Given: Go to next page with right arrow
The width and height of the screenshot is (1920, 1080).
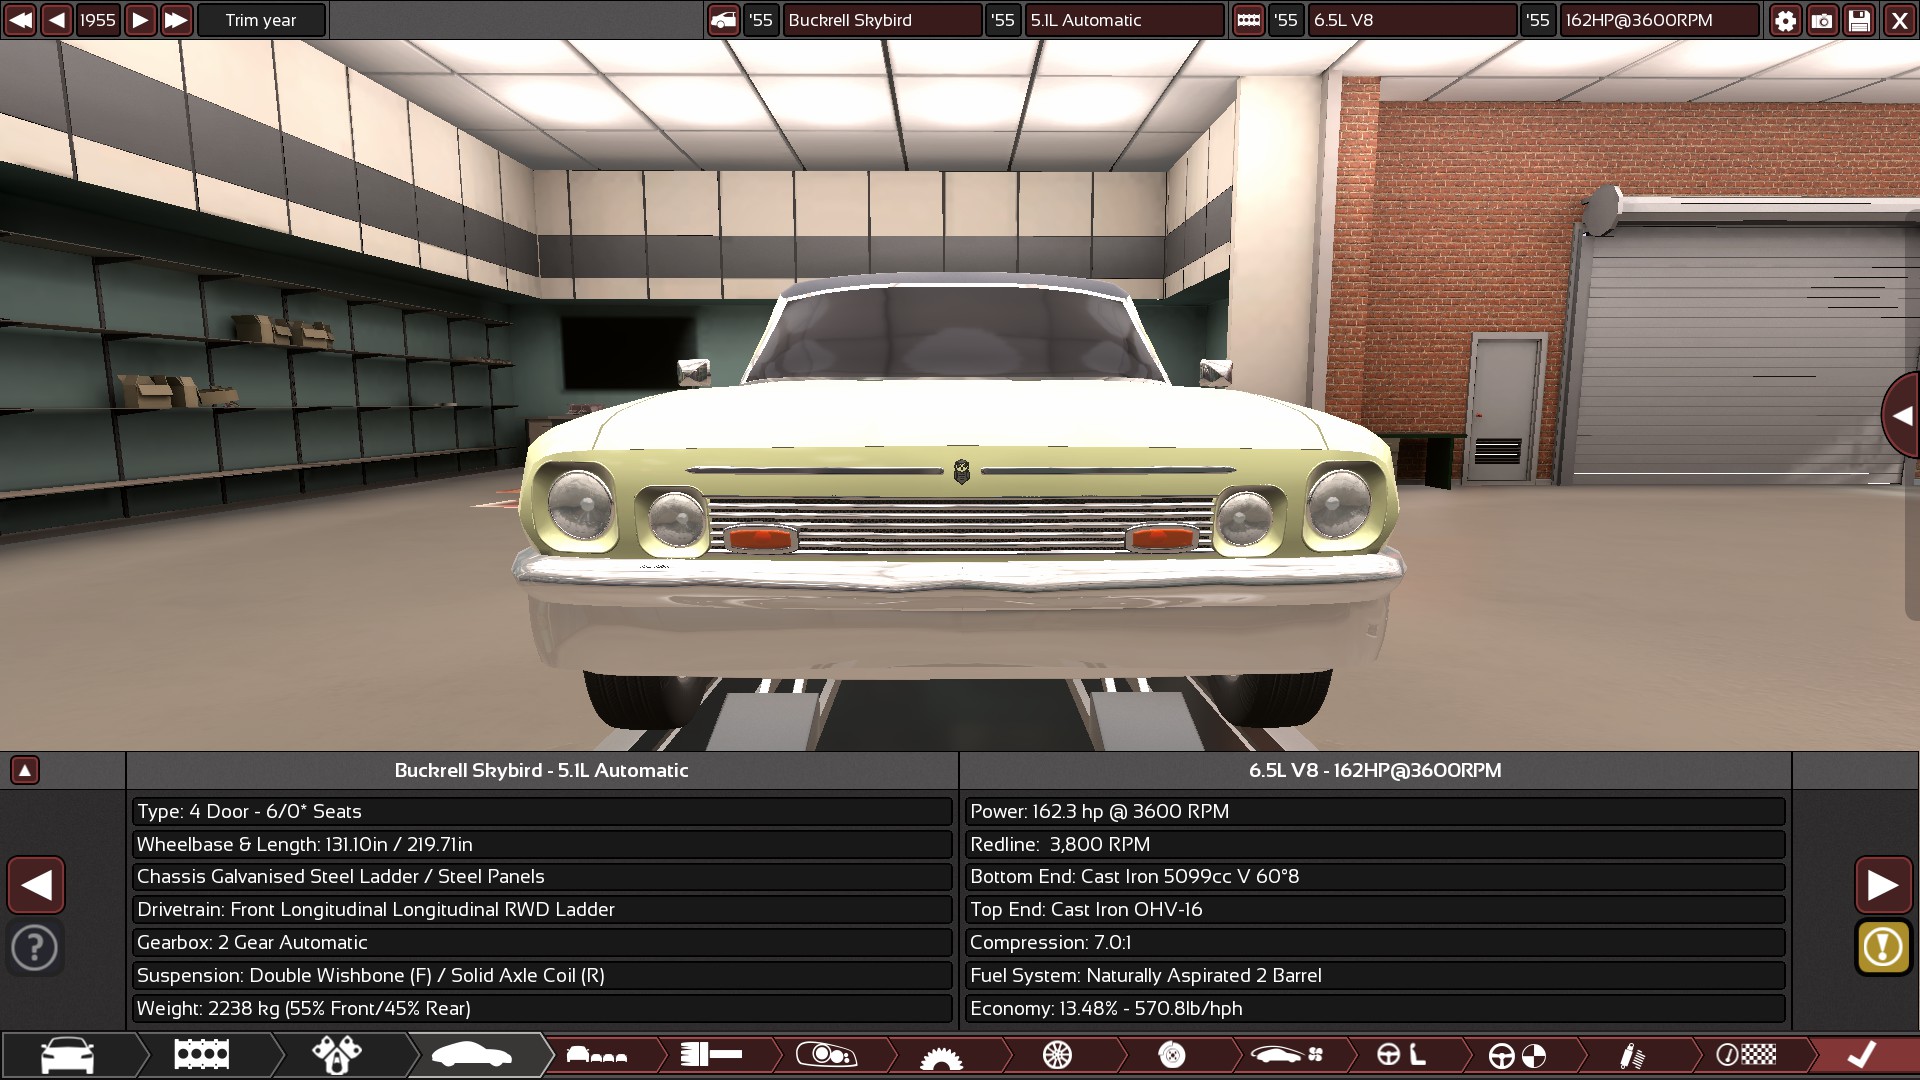Looking at the screenshot, I should click(x=1882, y=885).
